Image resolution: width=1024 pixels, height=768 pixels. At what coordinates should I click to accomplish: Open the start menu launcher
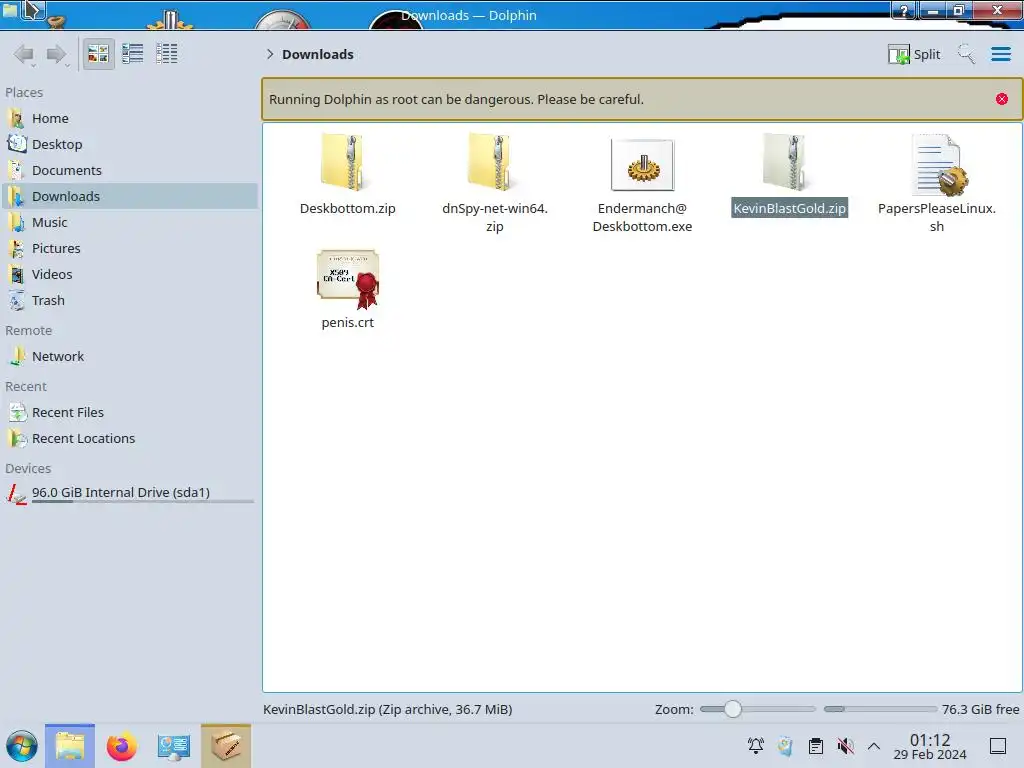tap(22, 746)
